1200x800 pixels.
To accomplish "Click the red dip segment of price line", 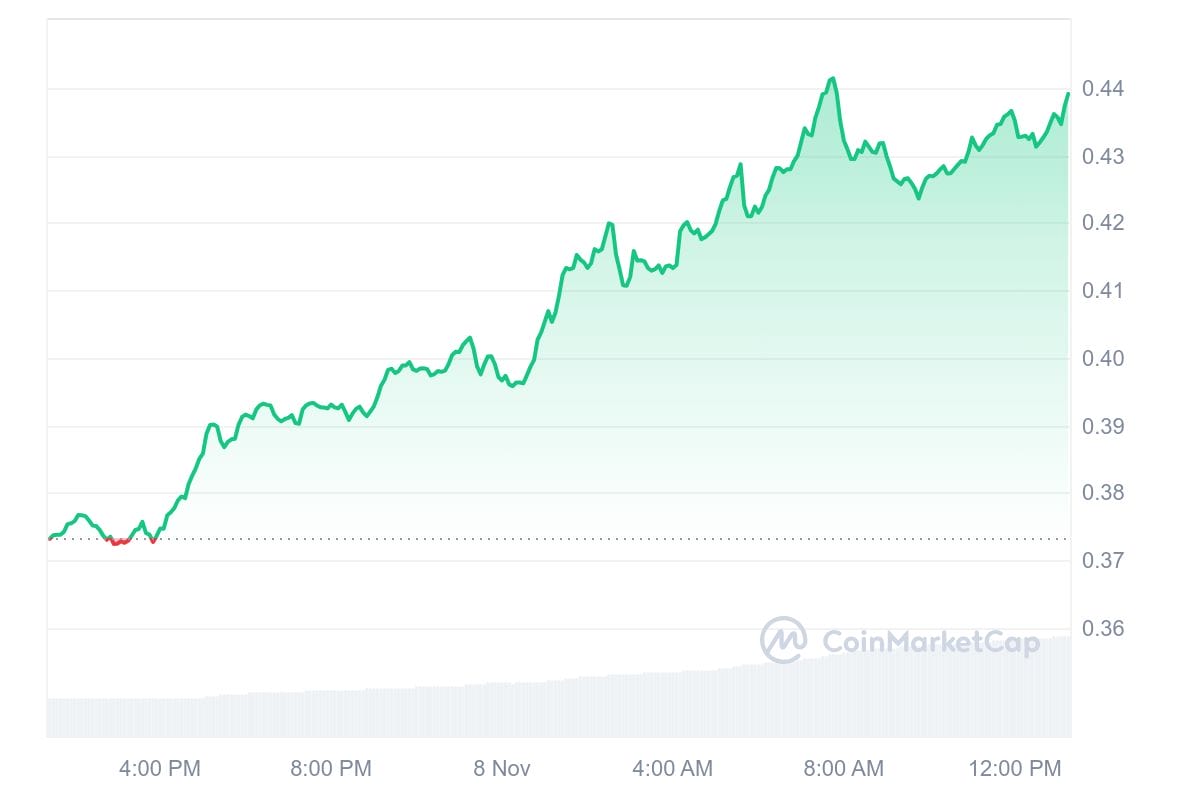I will click(120, 542).
